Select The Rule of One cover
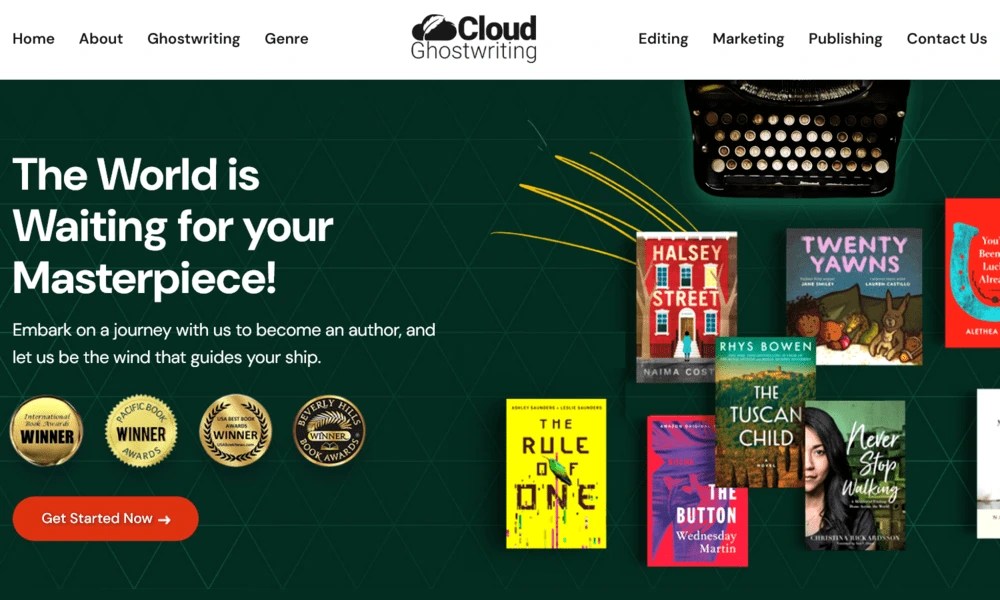The image size is (1000, 600). 556,474
